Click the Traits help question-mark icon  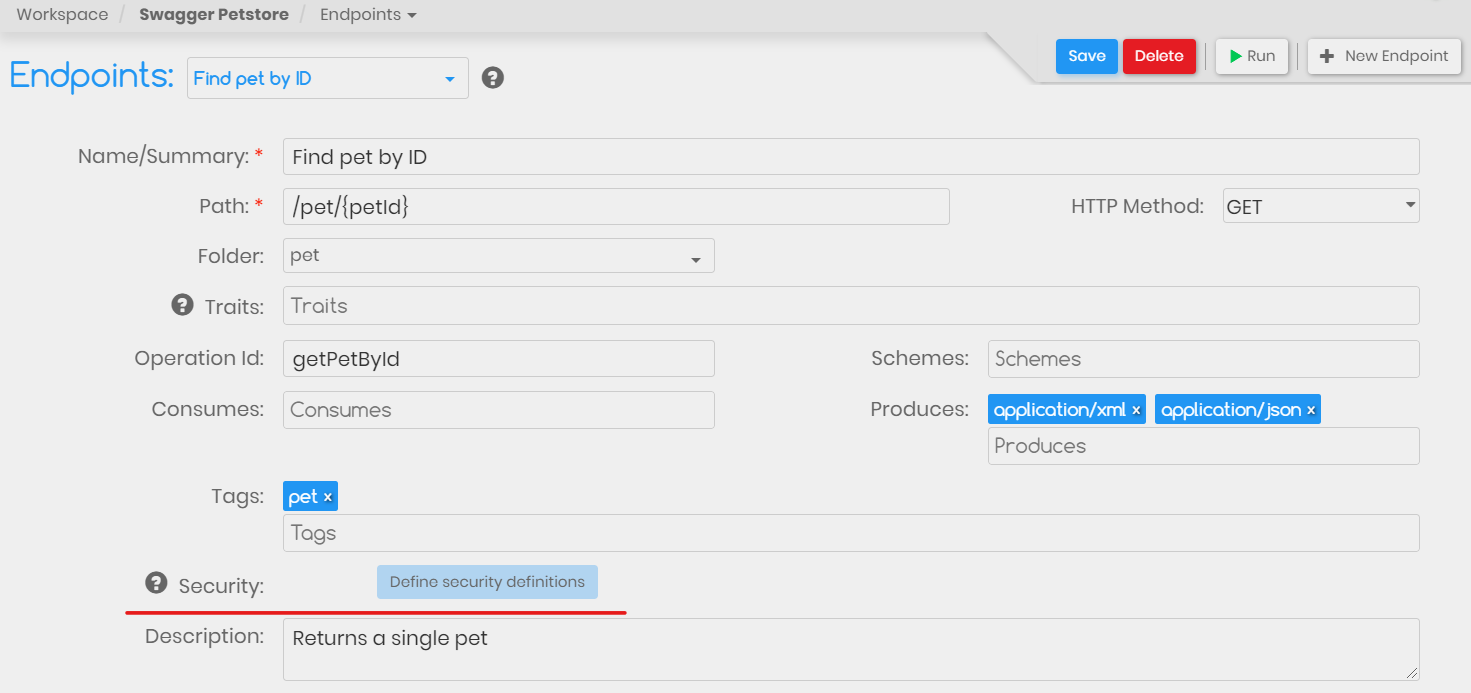click(182, 305)
